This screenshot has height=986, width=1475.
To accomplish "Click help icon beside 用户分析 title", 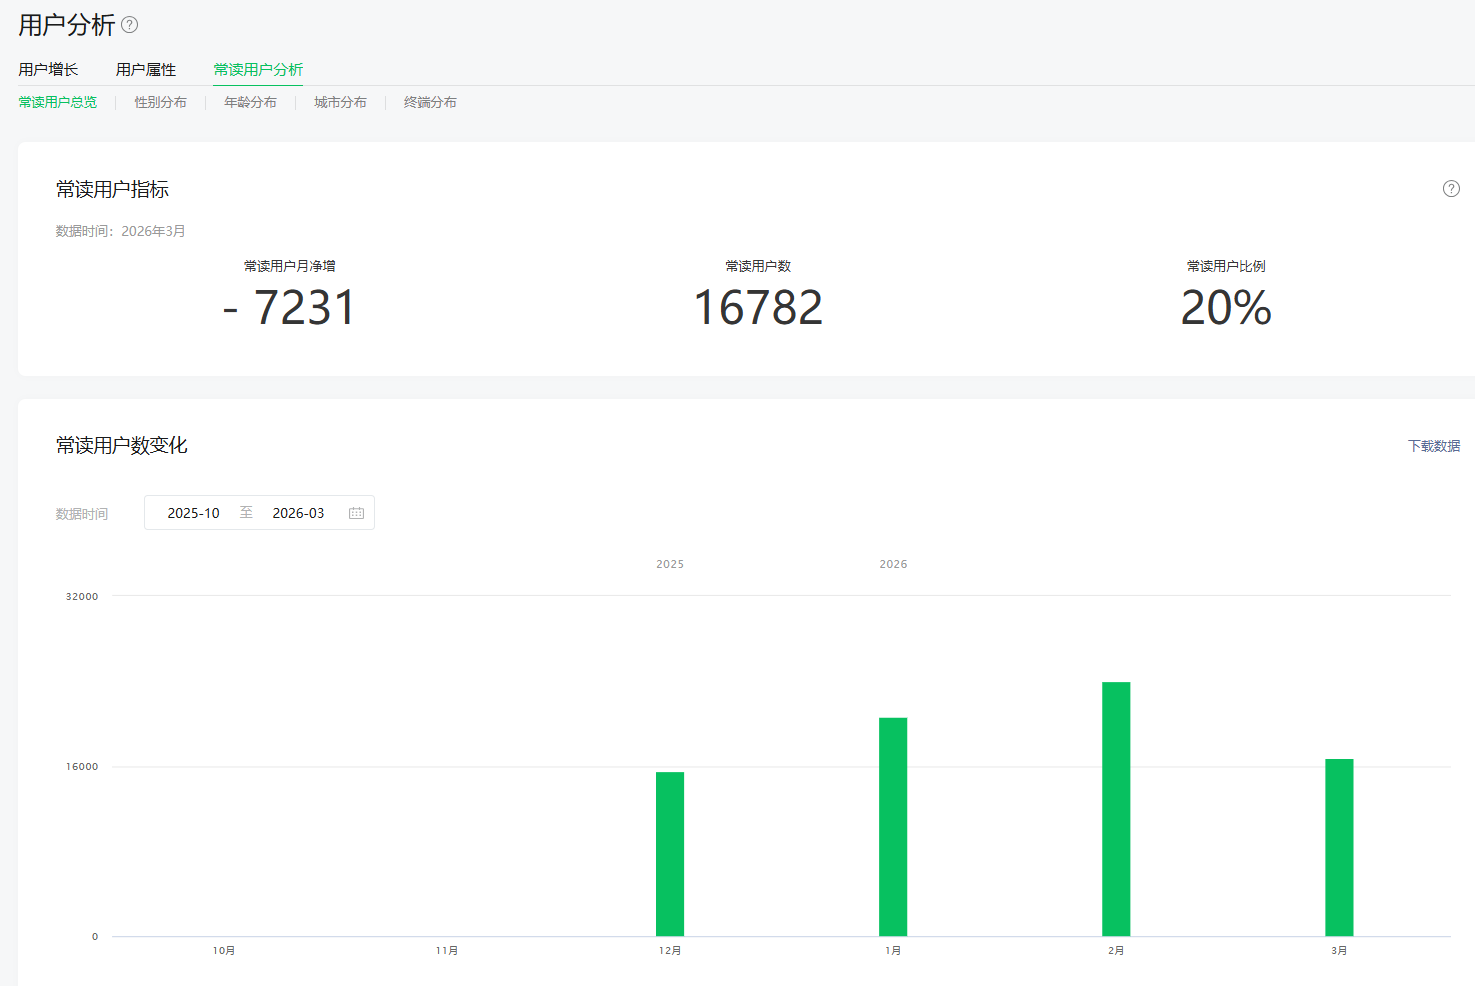I will 130,25.
